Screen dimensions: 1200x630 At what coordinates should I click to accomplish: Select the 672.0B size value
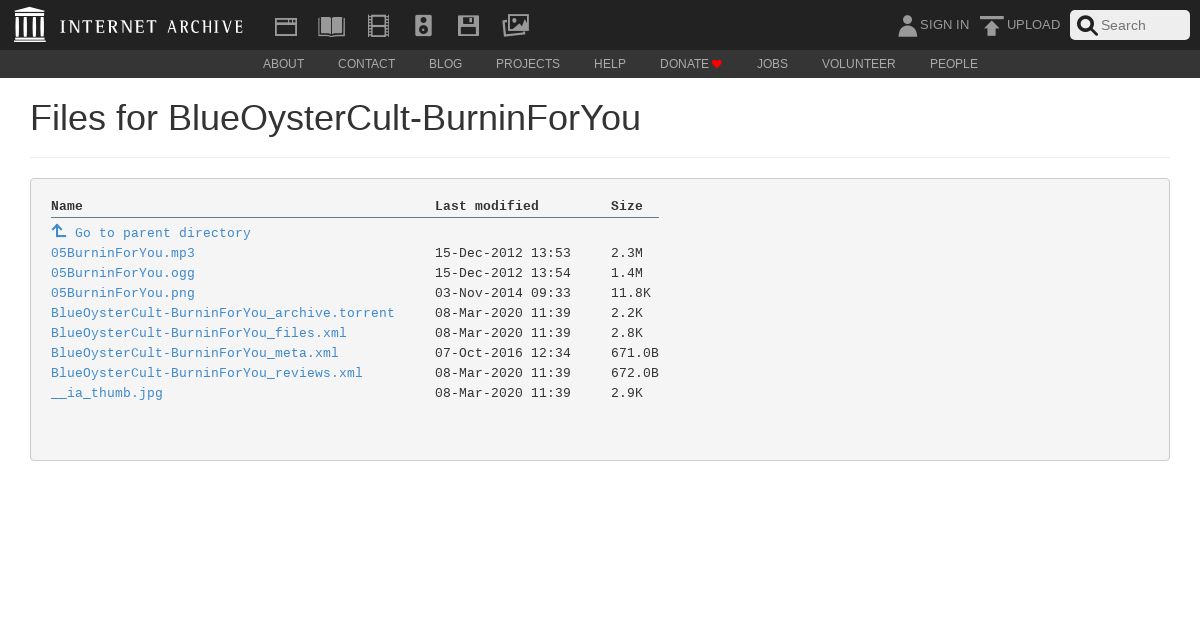coord(635,373)
